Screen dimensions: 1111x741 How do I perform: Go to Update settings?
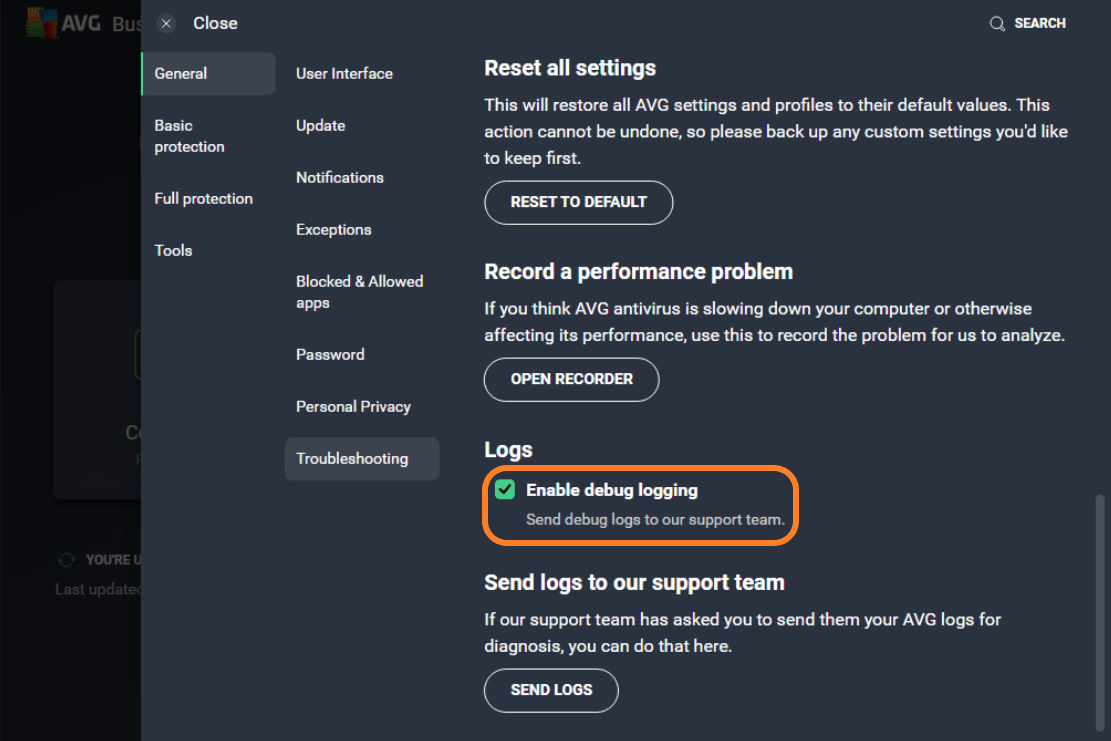(320, 125)
